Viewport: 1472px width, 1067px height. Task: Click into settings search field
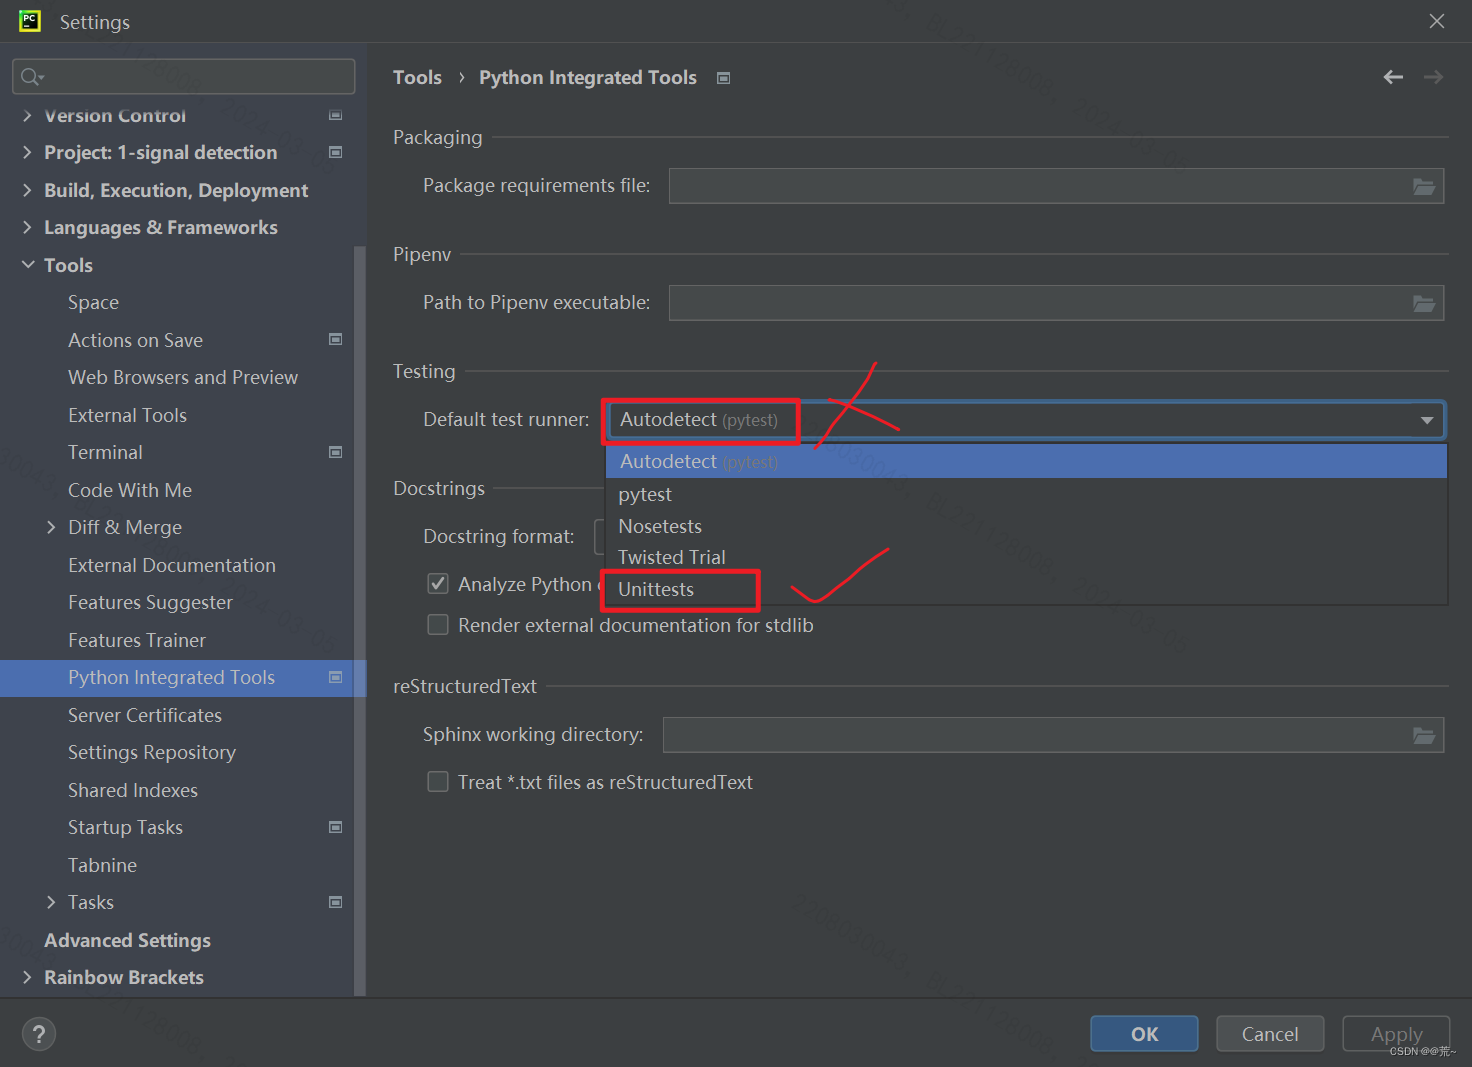[184, 77]
